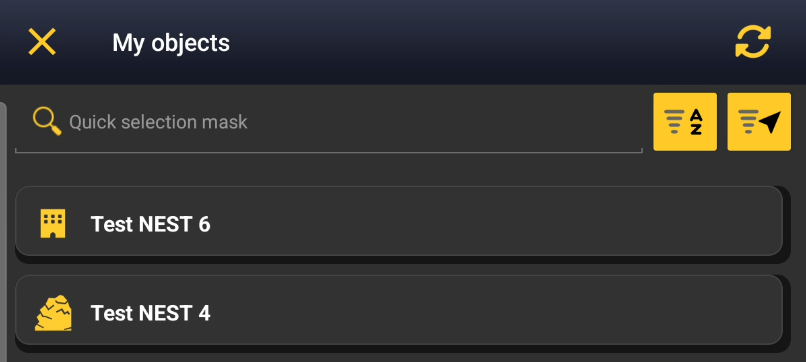The image size is (806, 362).
Task: Click the underline of the search field
Action: coord(328,152)
